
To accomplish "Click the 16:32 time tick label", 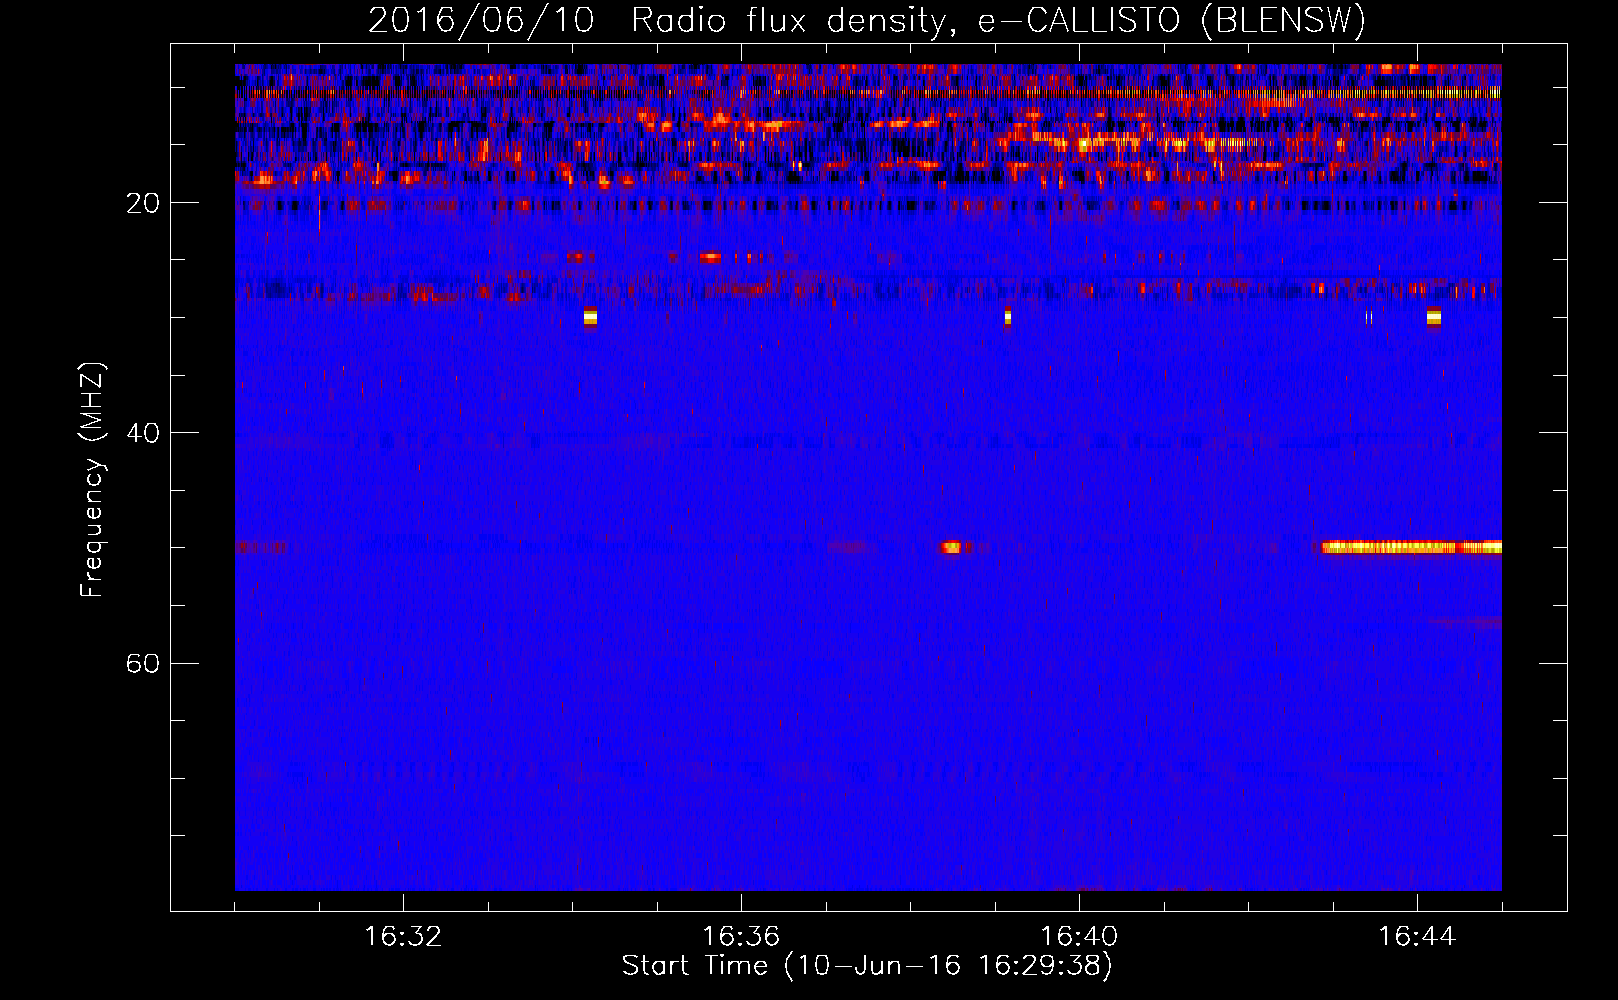I will [x=403, y=936].
